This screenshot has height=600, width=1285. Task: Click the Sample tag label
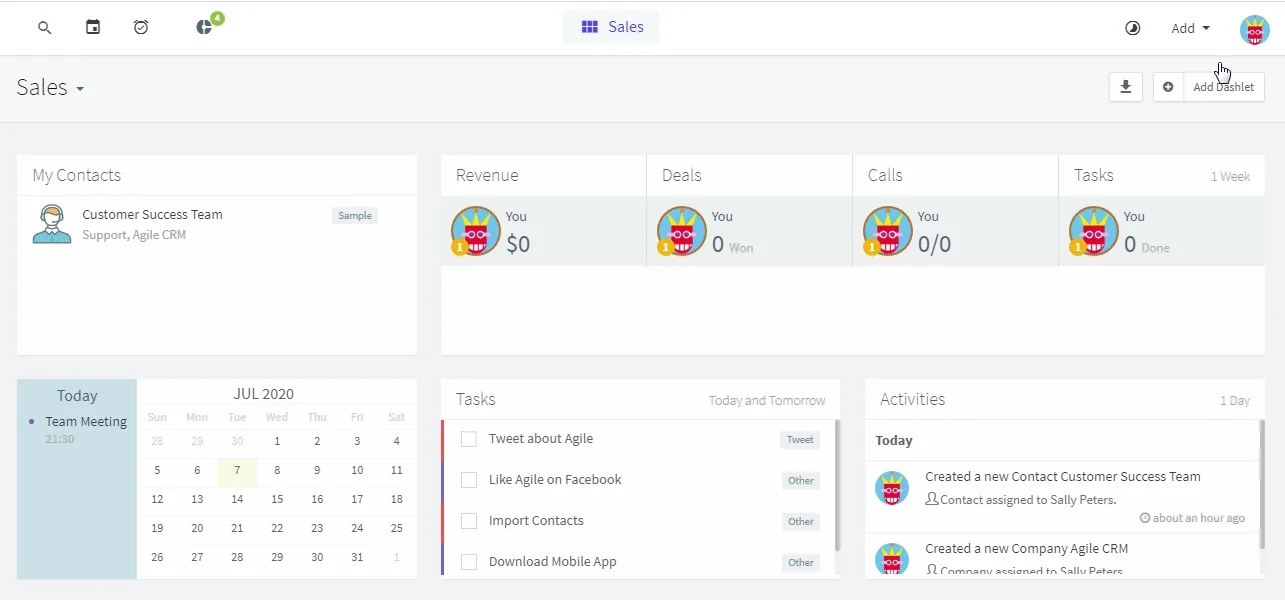[355, 215]
